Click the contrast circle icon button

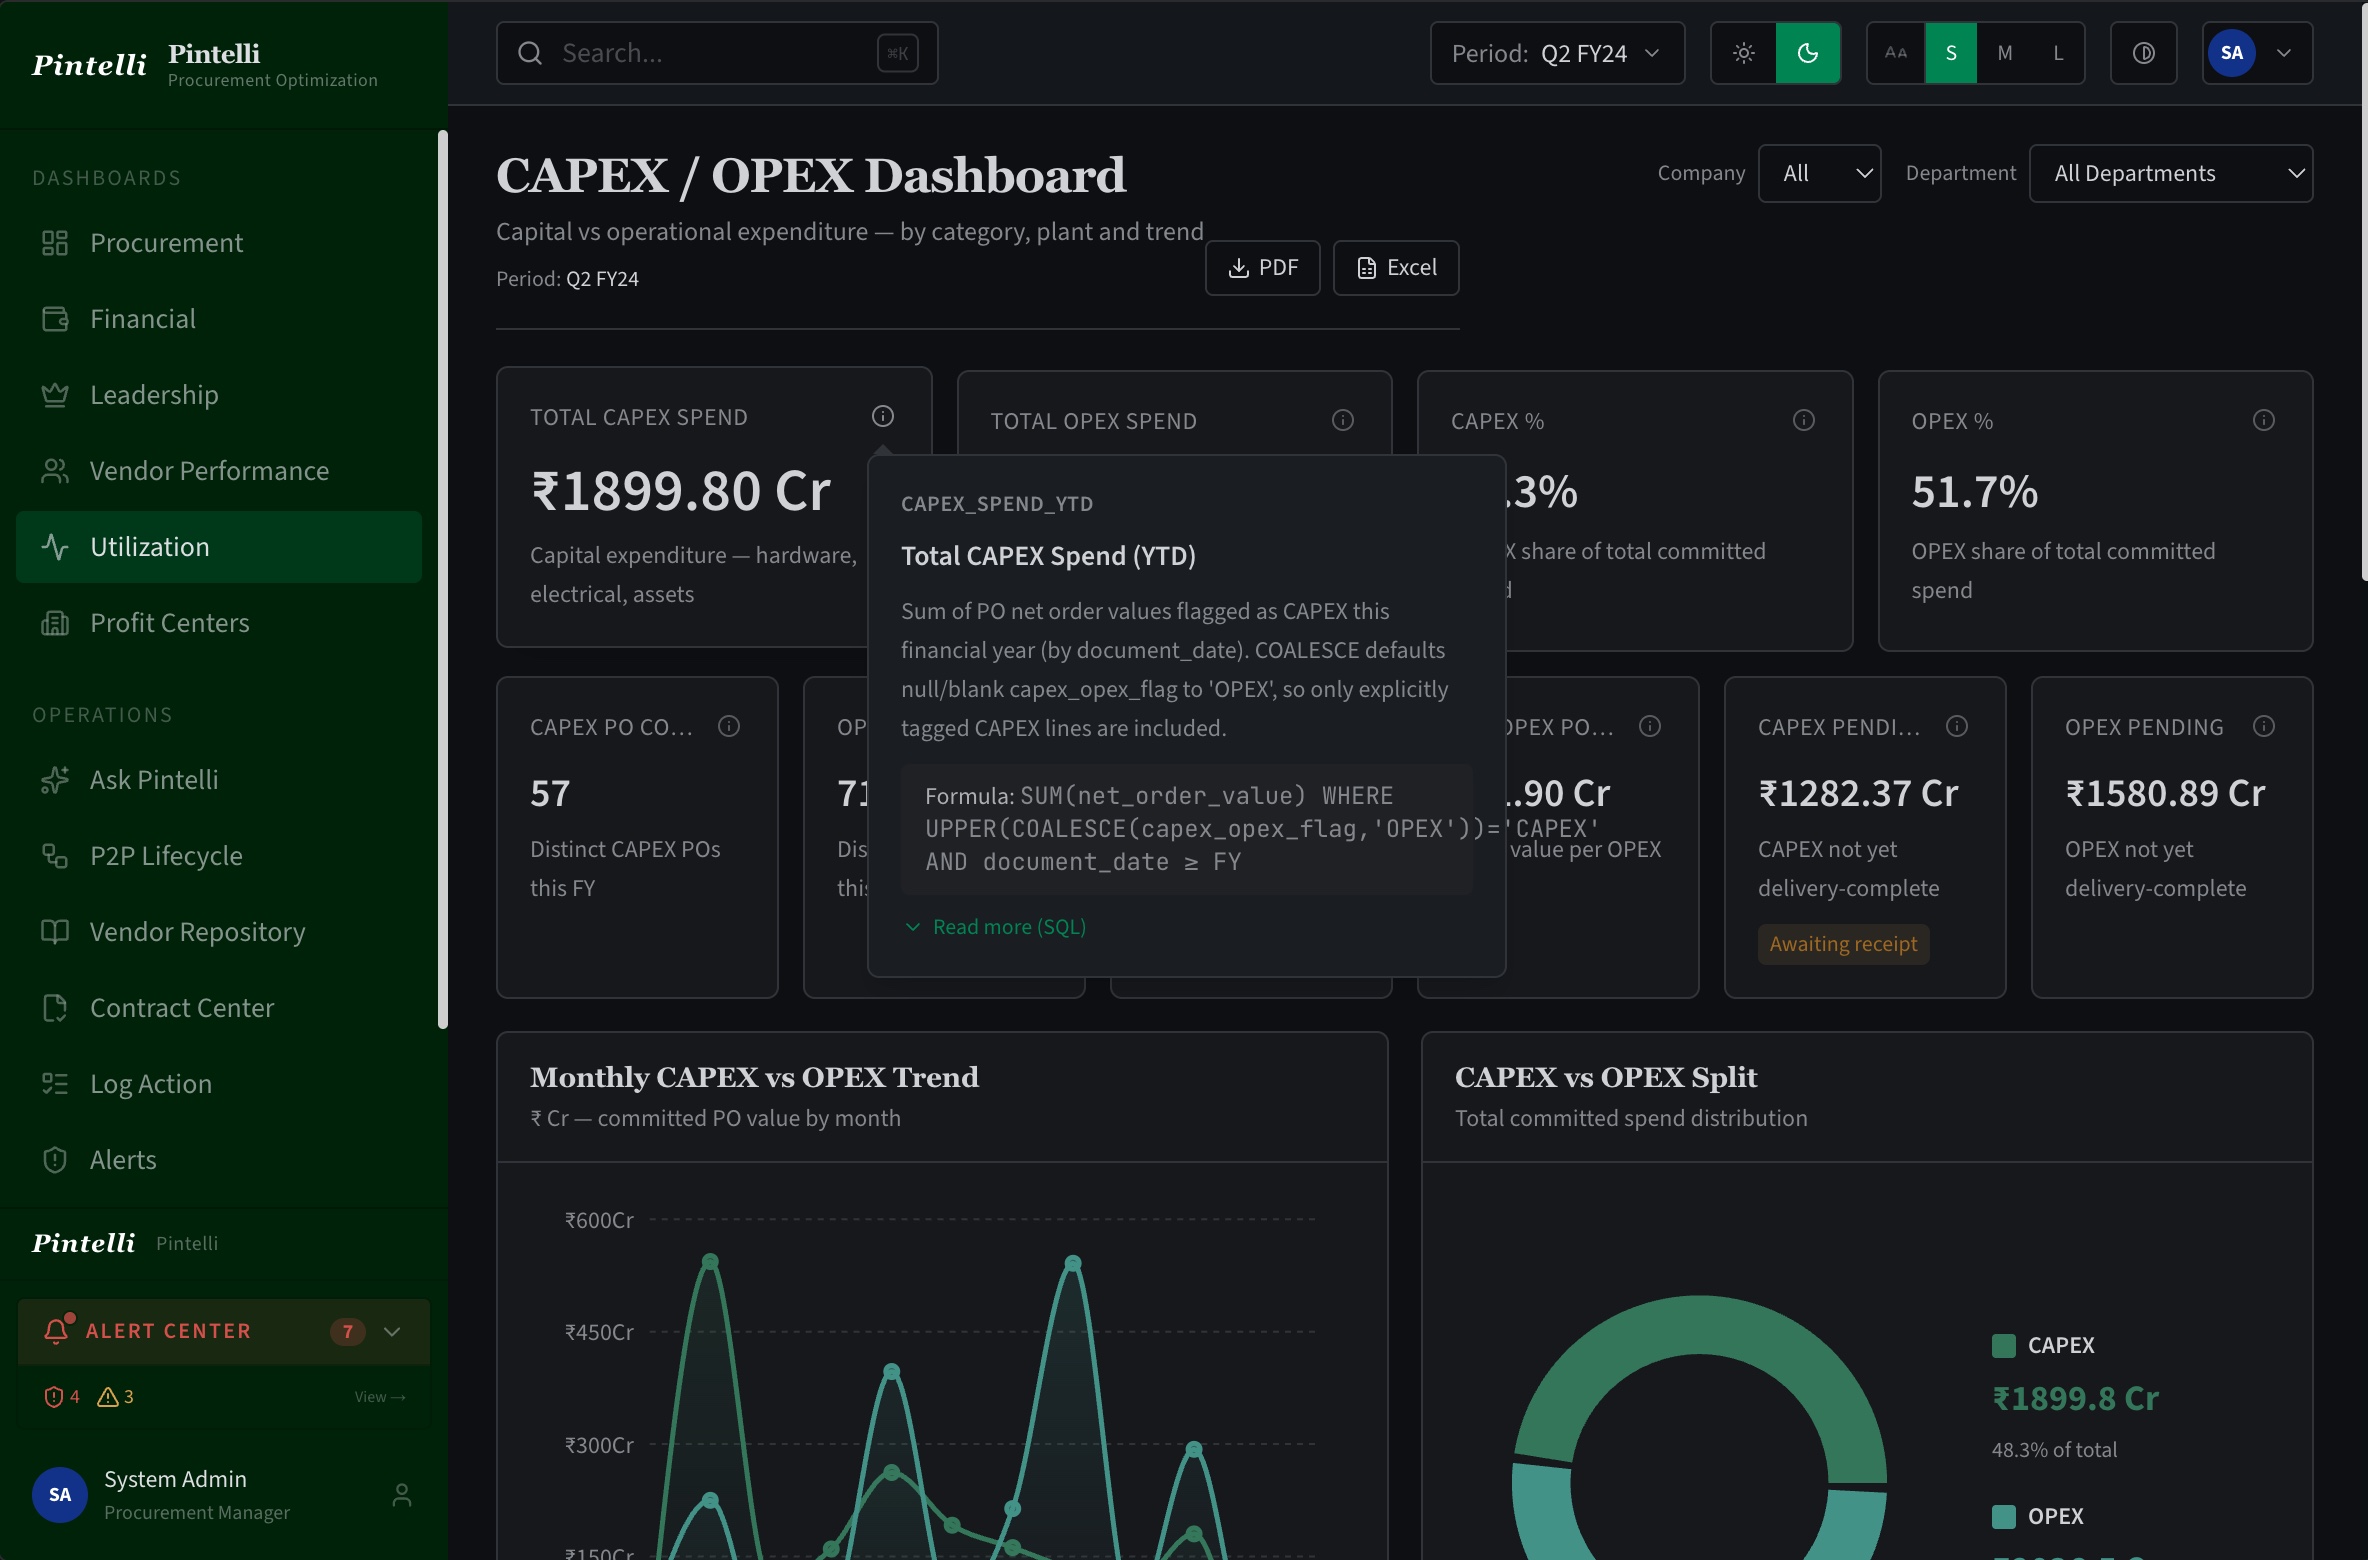pos(2143,53)
